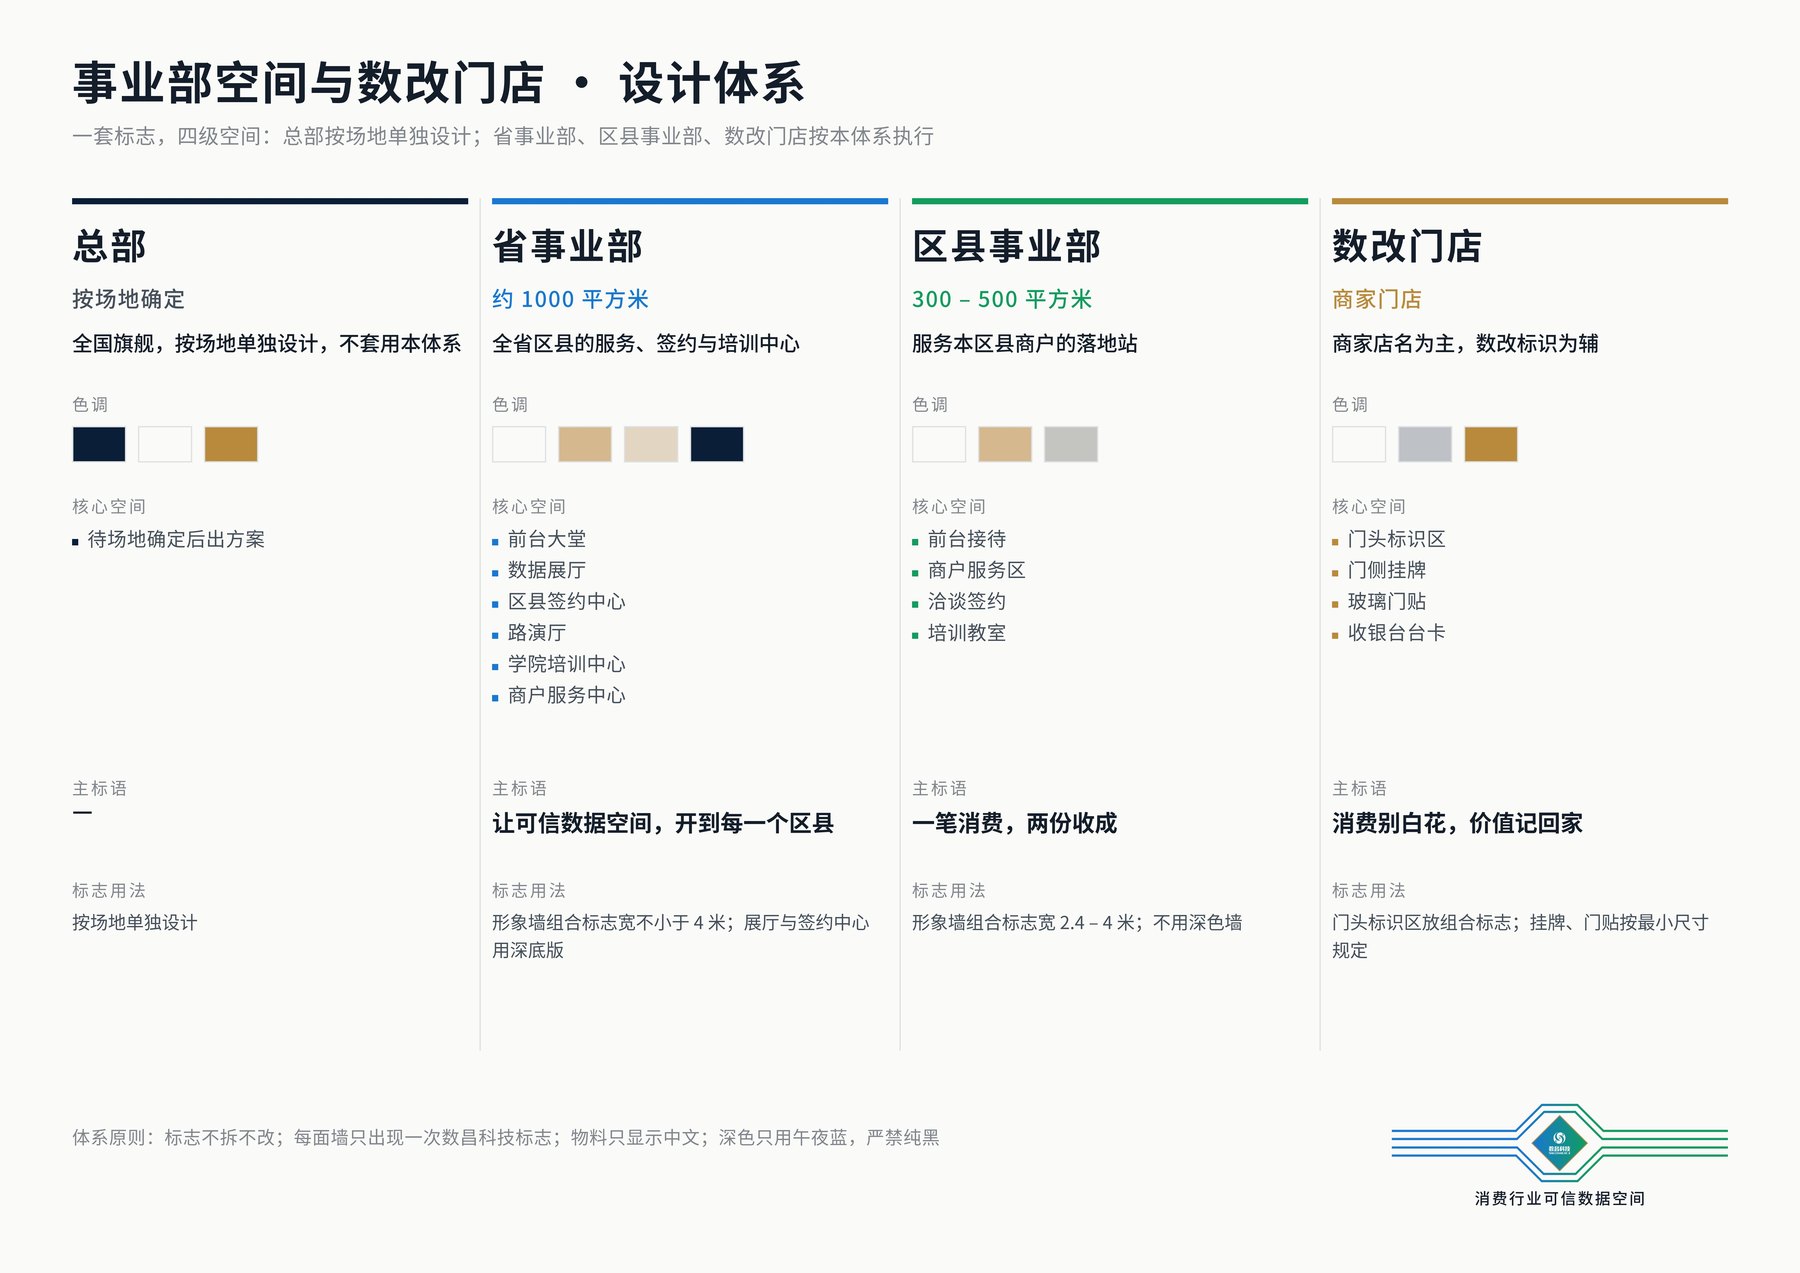Click list item 门头标识区

pyautogui.click(x=1397, y=539)
